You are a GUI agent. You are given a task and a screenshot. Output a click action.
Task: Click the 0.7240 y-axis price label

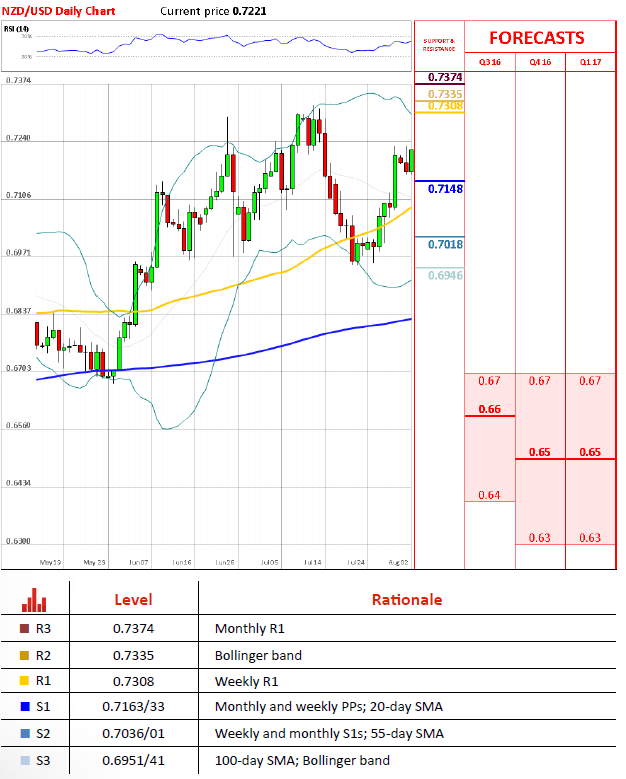click(18, 138)
